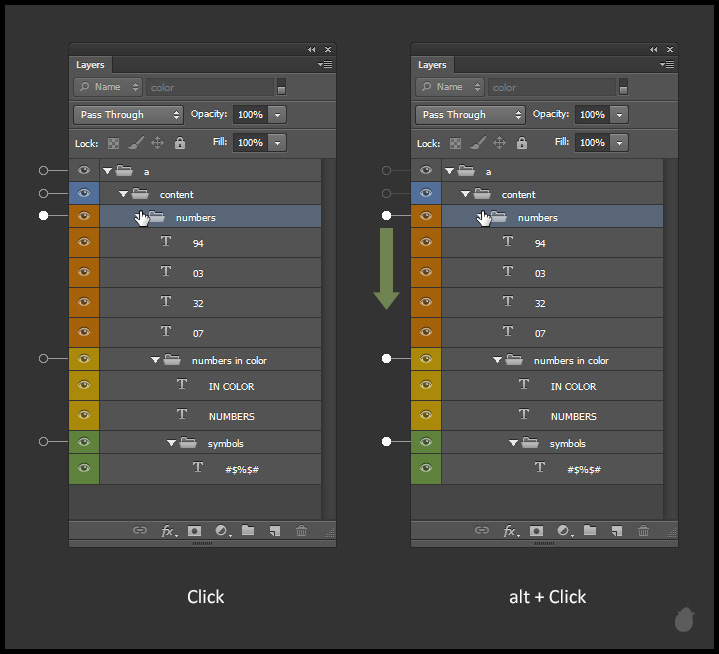Open the Opacity dropdown arrow in left panel
Image resolution: width=719 pixels, height=654 pixels.
tap(278, 115)
